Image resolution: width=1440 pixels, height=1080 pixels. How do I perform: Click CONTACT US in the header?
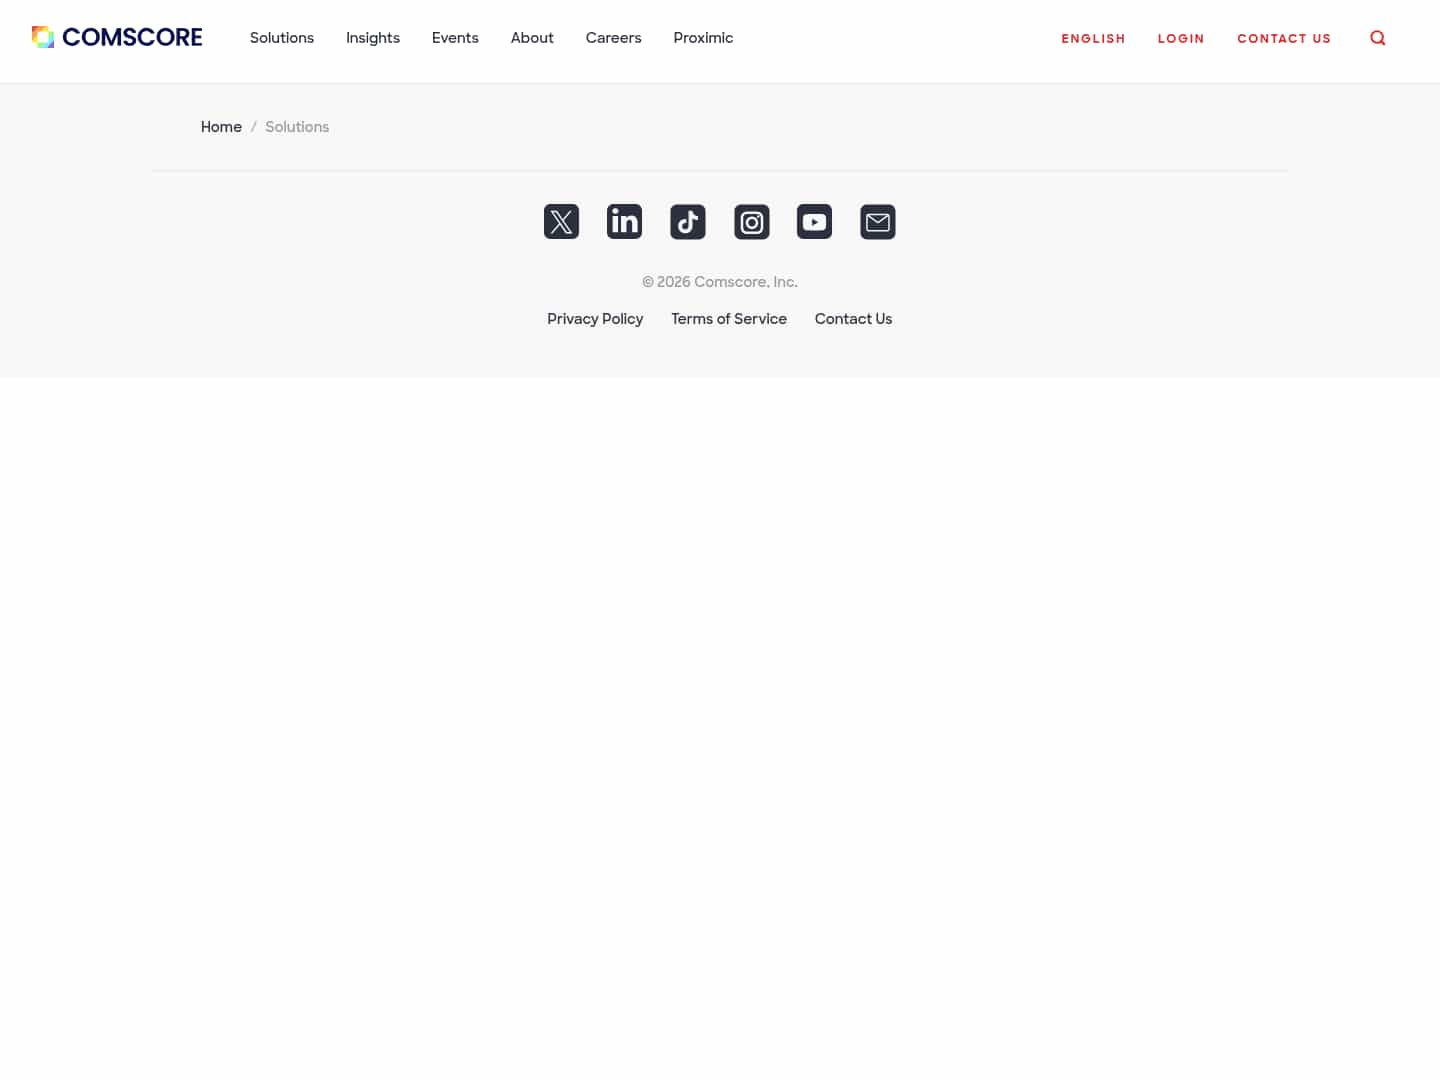(x=1284, y=38)
